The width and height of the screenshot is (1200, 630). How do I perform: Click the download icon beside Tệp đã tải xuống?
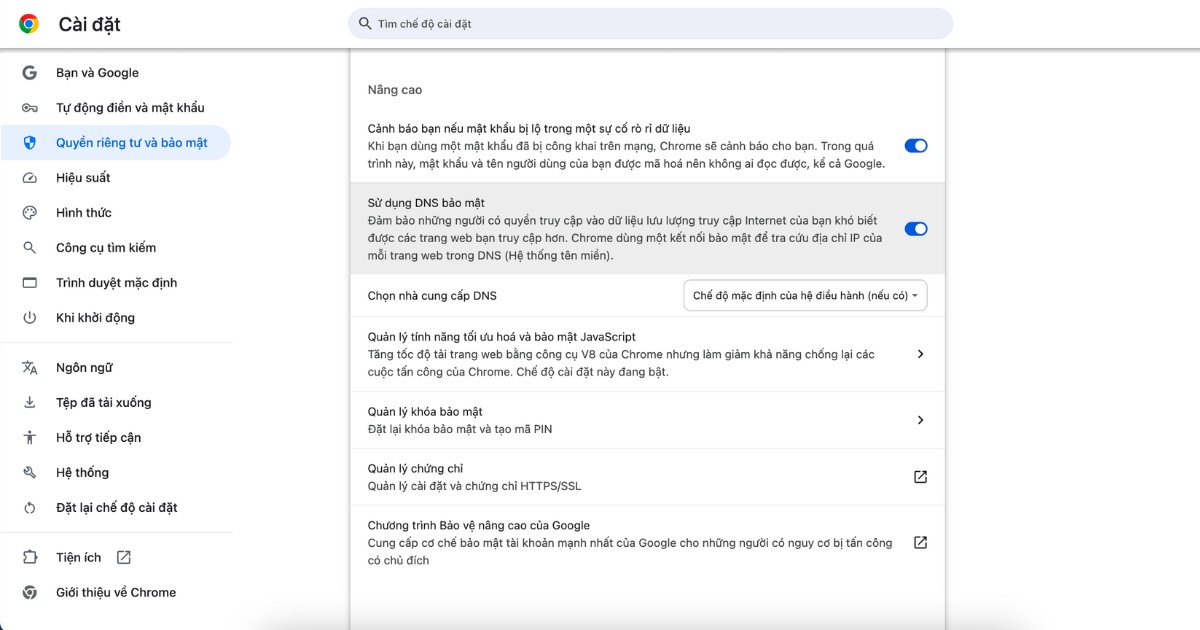coord(29,402)
